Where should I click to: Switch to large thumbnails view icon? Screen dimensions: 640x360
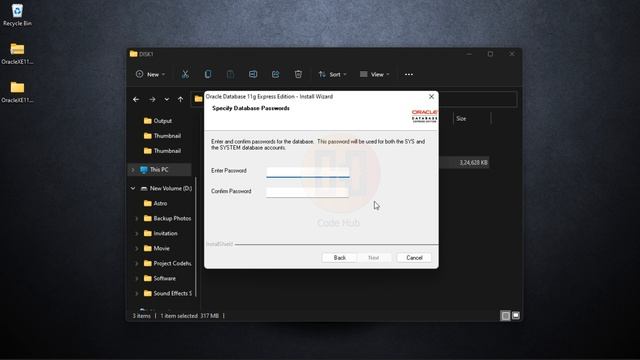click(x=516, y=316)
